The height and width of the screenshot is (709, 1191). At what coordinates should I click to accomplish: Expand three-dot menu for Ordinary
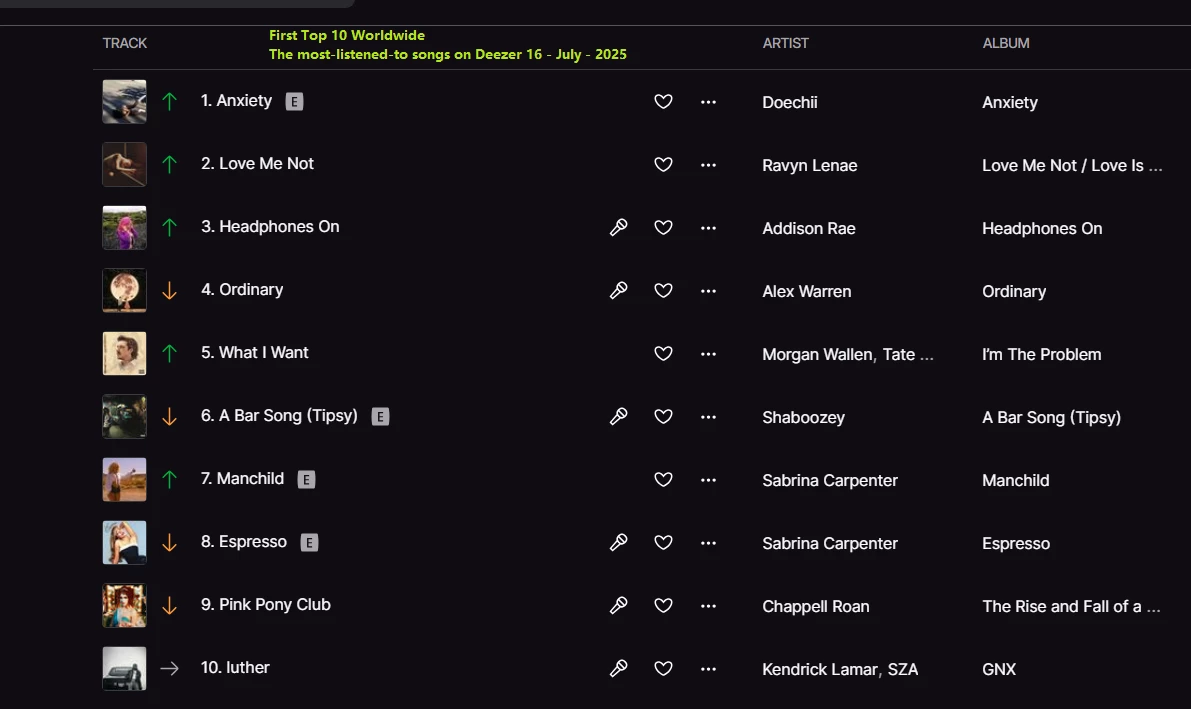click(709, 291)
